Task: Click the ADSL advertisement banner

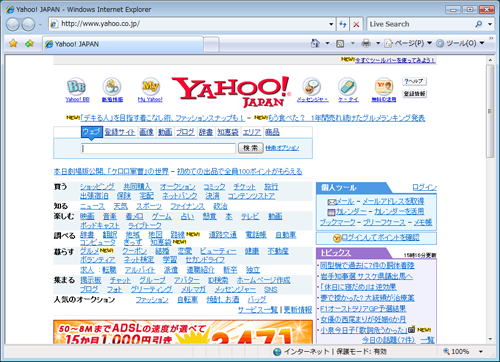Action: point(183,332)
